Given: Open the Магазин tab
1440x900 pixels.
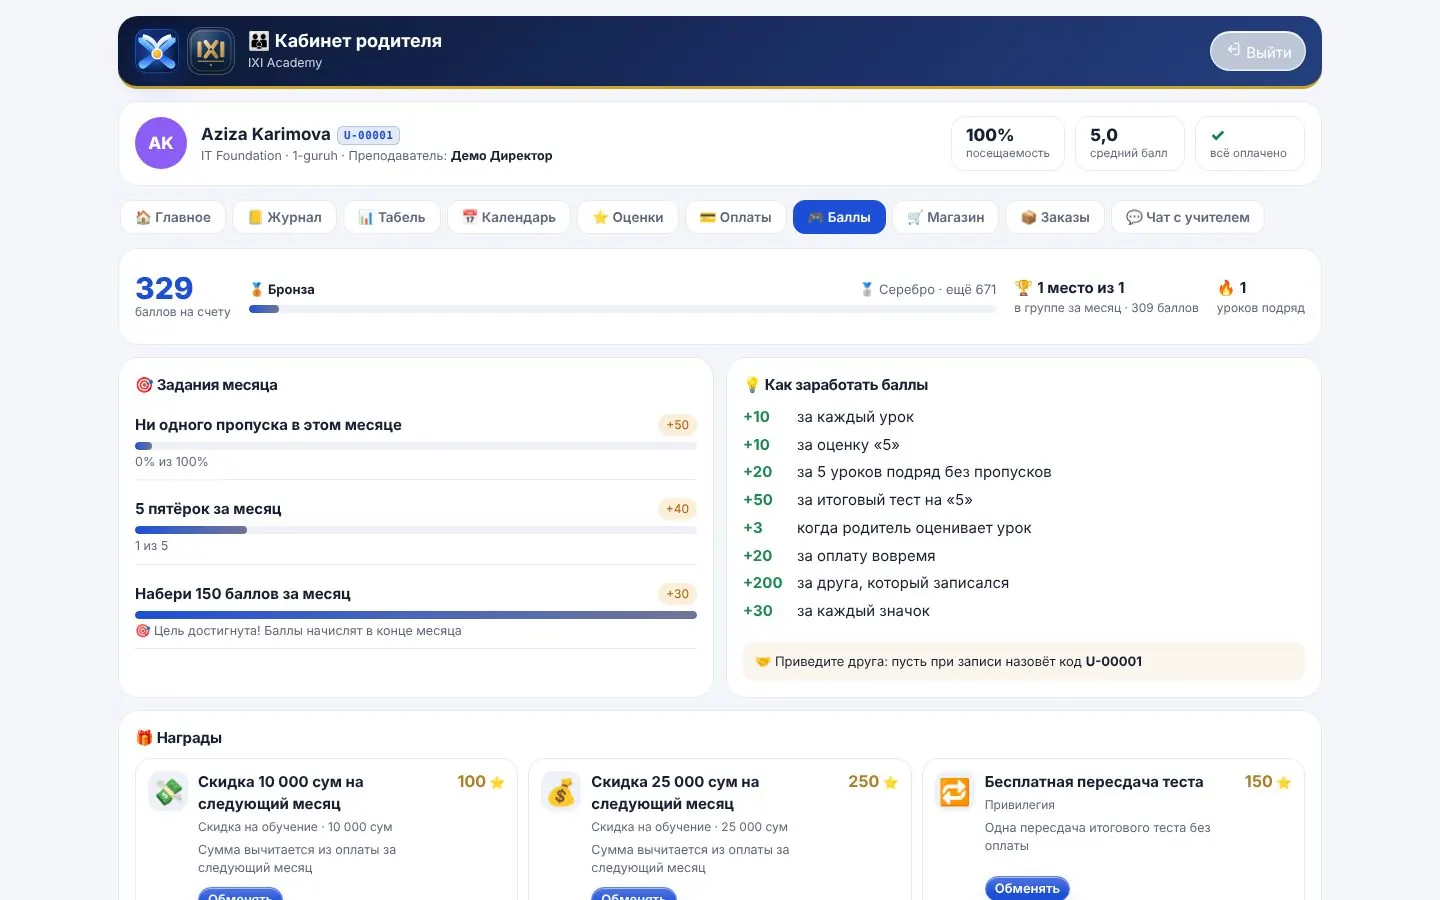Looking at the screenshot, I should (x=946, y=217).
